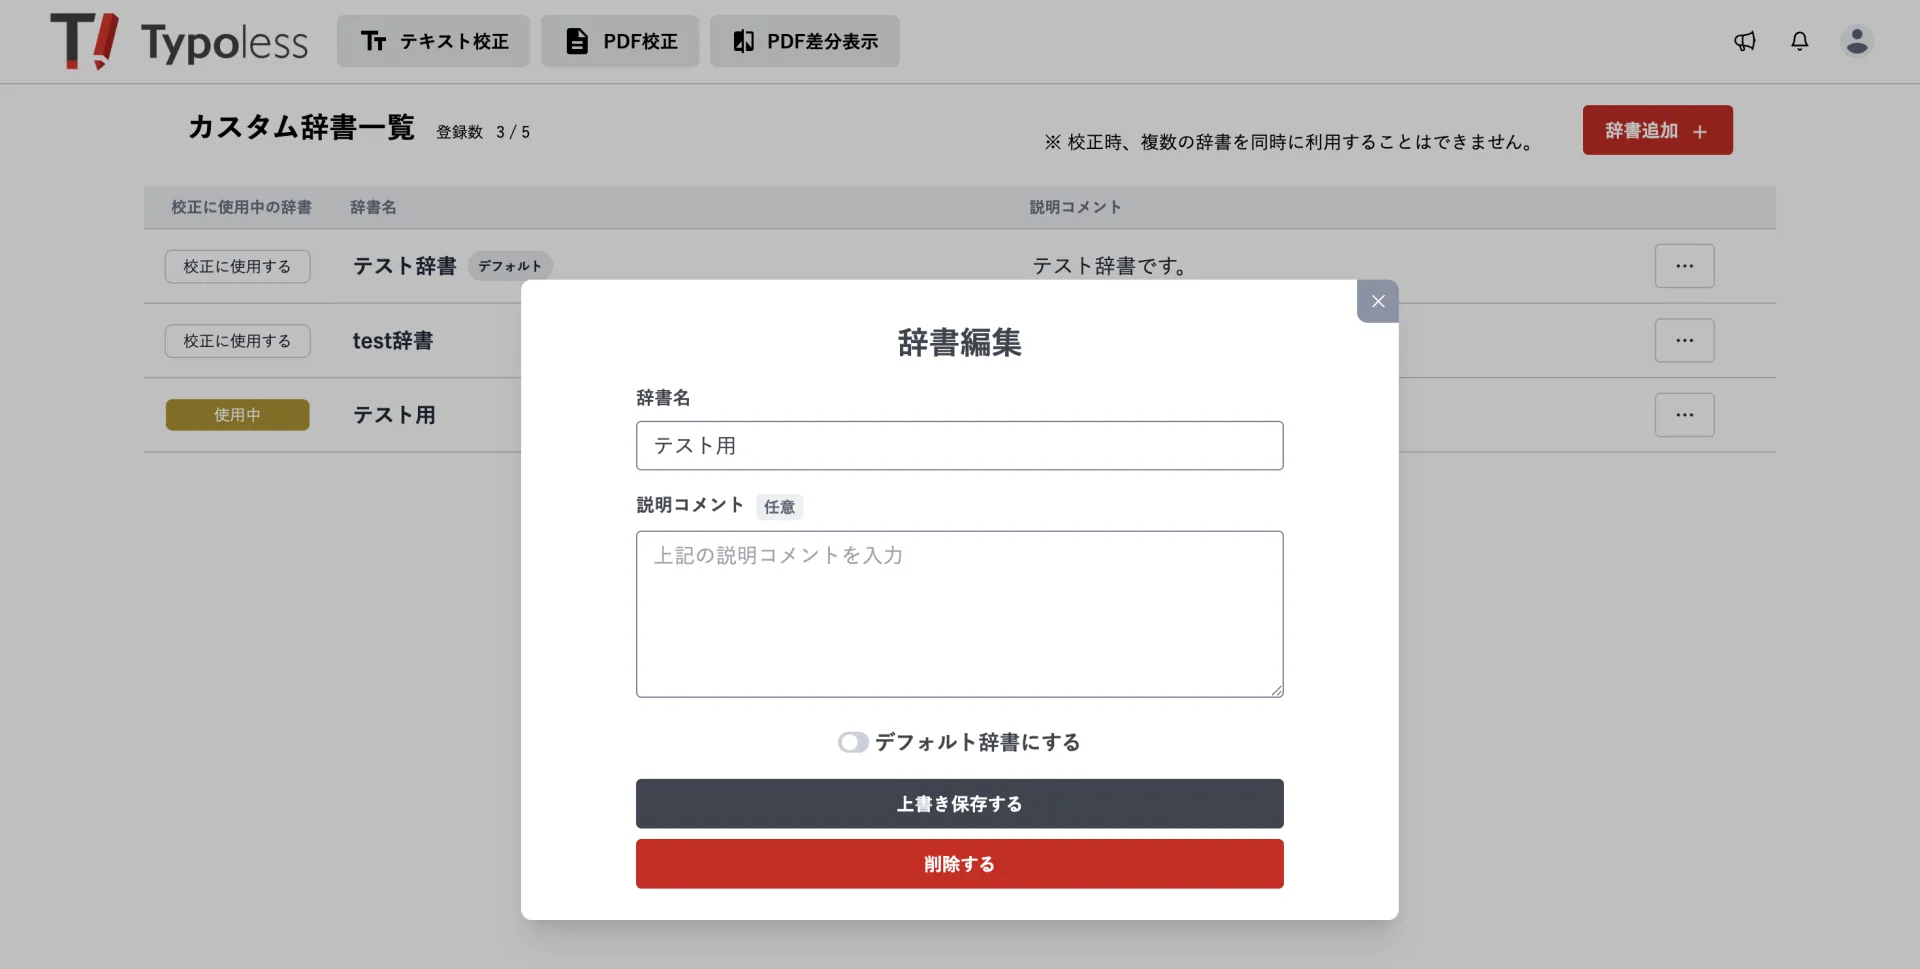1920x969 pixels.
Task: Click the 説明コメント column header
Action: coord(1075,207)
